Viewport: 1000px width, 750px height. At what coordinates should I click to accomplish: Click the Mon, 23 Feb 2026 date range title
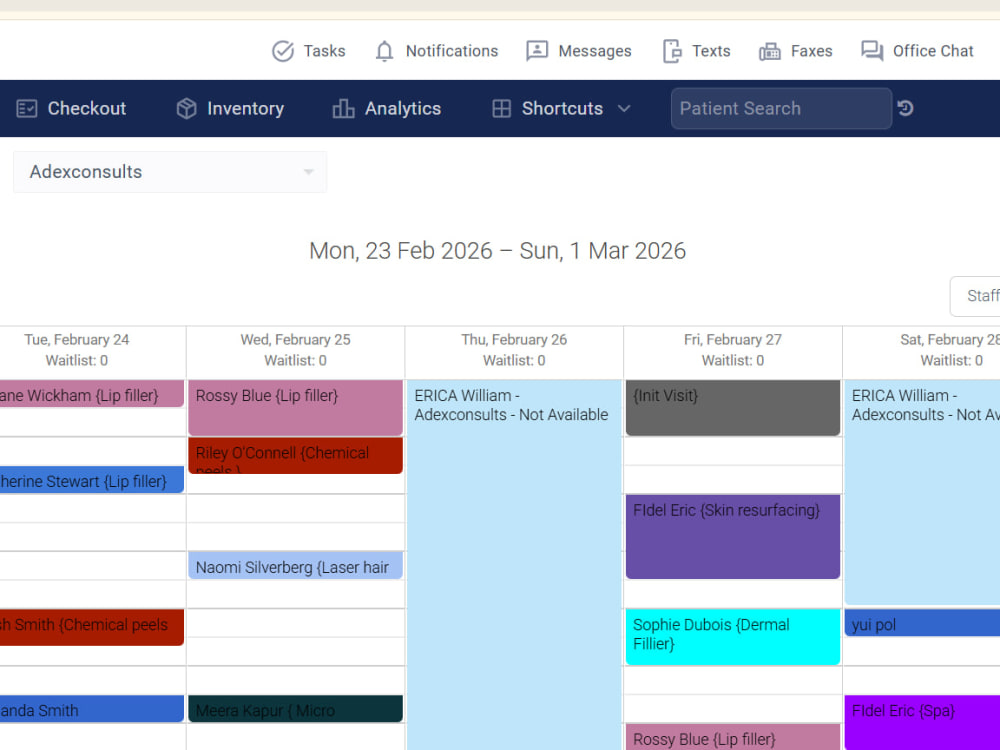click(x=497, y=251)
